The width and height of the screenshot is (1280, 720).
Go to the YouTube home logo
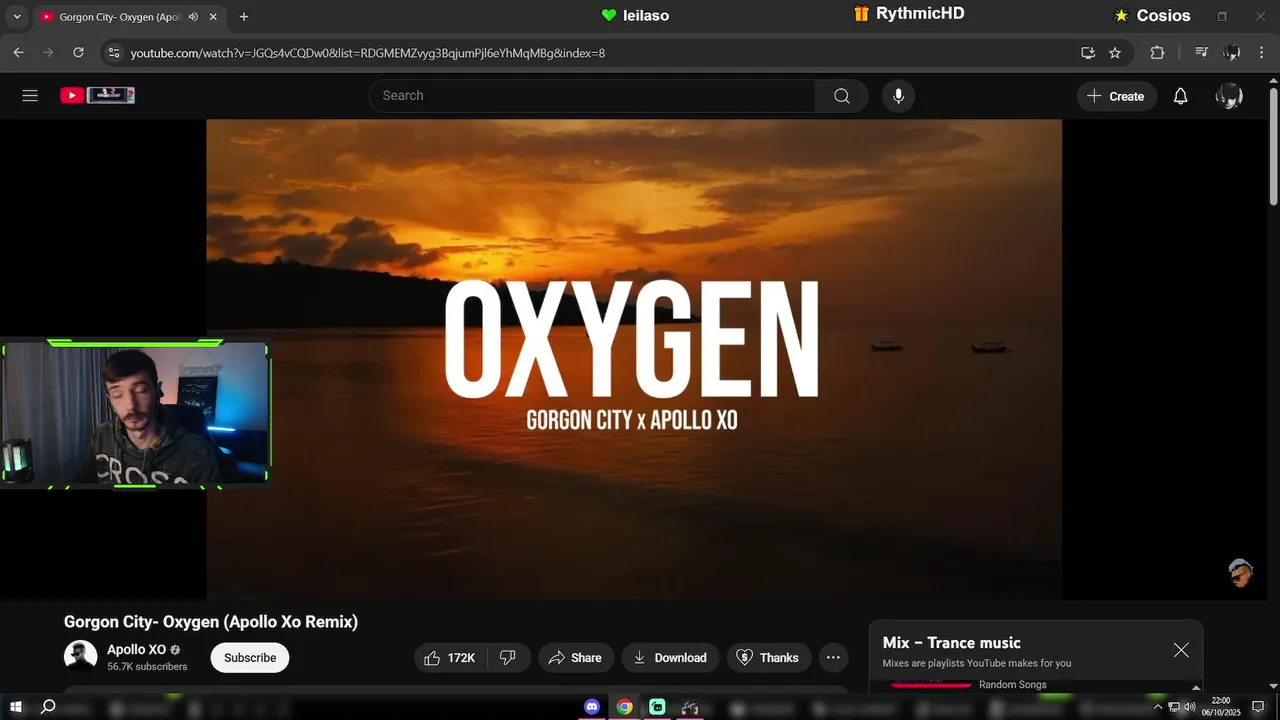tap(97, 95)
